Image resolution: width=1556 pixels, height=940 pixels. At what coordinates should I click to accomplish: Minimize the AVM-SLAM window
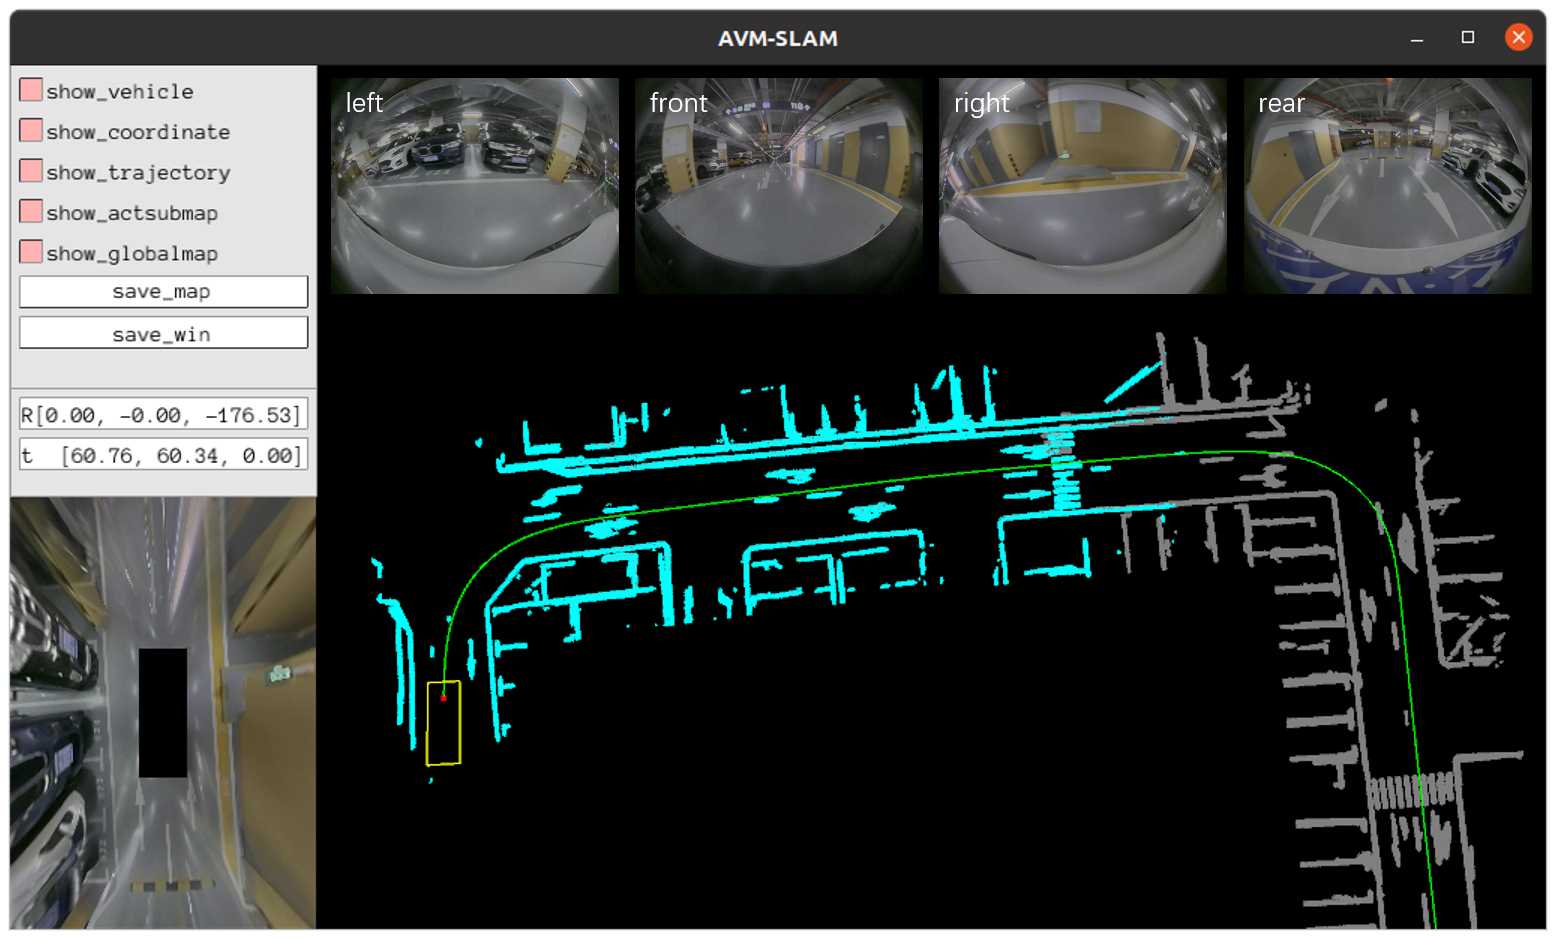1416,39
